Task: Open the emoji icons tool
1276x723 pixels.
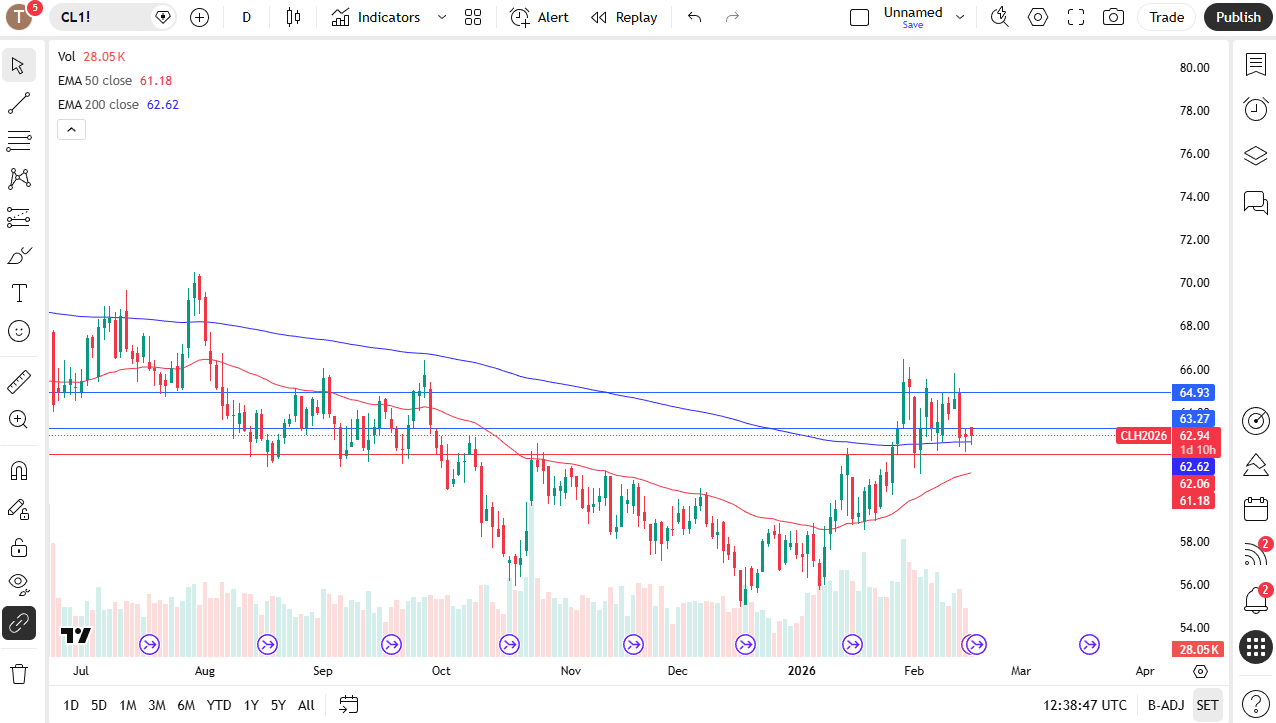Action: tap(18, 331)
